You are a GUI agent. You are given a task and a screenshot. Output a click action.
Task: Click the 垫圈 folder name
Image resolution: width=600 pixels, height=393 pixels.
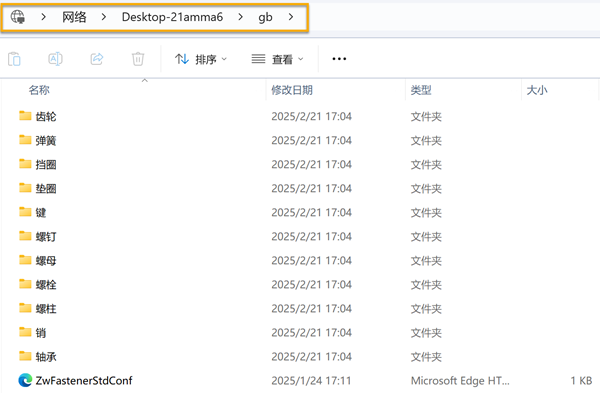pyautogui.click(x=46, y=189)
